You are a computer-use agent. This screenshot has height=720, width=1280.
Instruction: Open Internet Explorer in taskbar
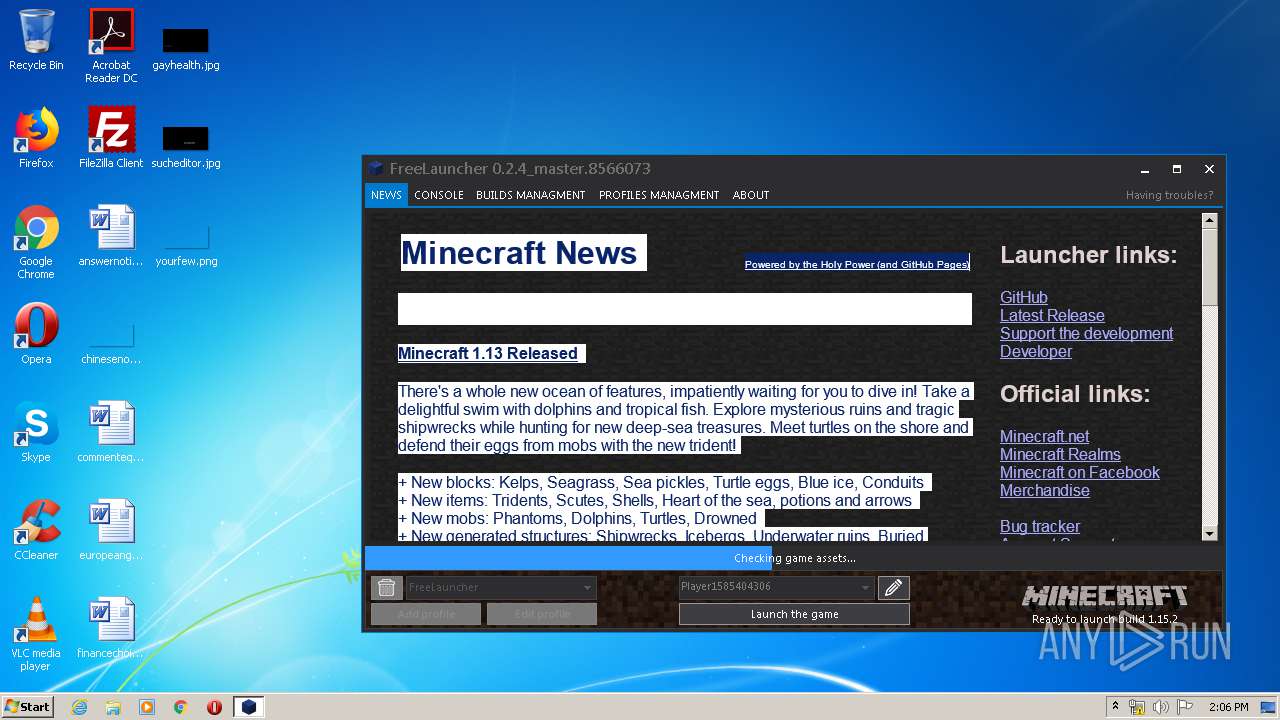point(79,707)
